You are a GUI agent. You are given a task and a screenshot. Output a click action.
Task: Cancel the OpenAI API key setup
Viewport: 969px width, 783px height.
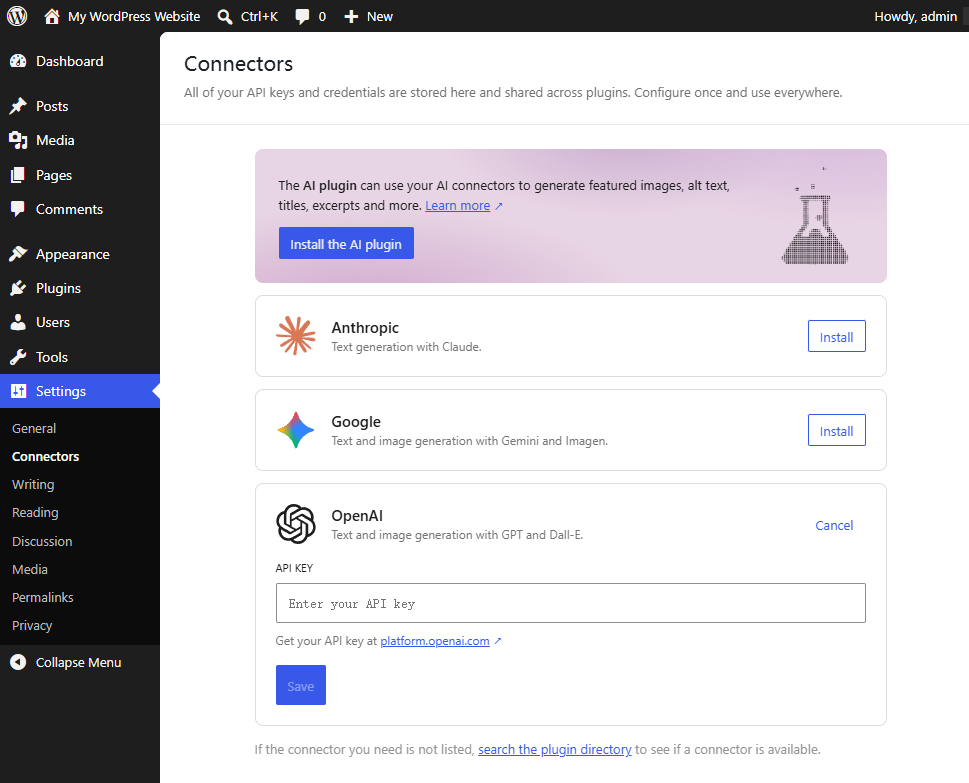(x=834, y=525)
